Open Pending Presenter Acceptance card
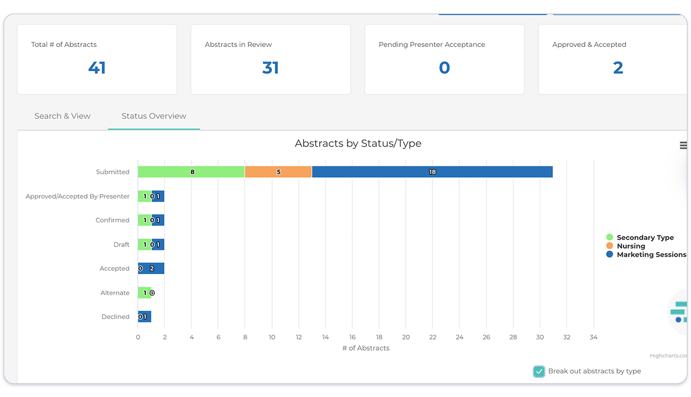Image resolution: width=691 pixels, height=397 pixels. coord(444,59)
